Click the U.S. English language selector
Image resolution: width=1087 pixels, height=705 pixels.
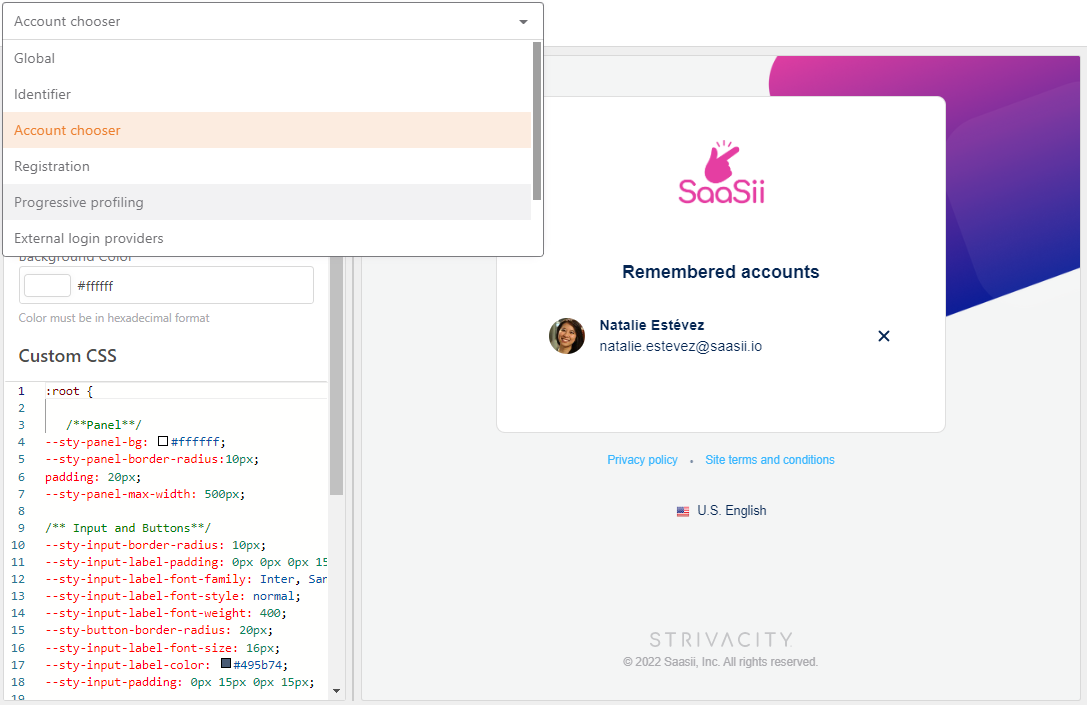click(x=721, y=511)
